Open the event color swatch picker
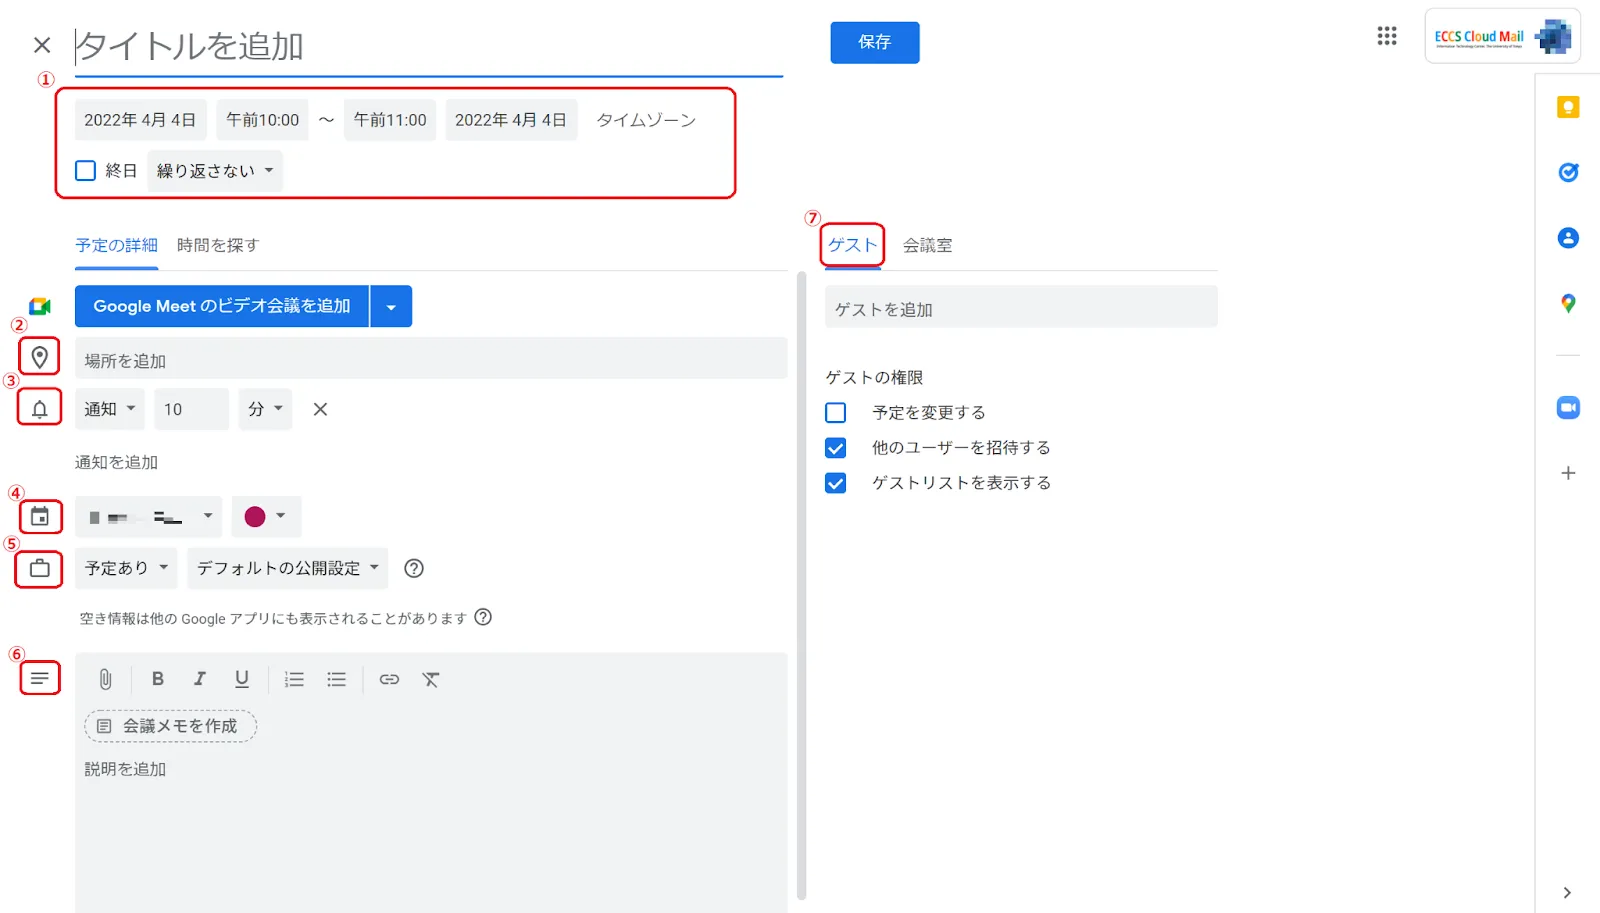 (265, 517)
